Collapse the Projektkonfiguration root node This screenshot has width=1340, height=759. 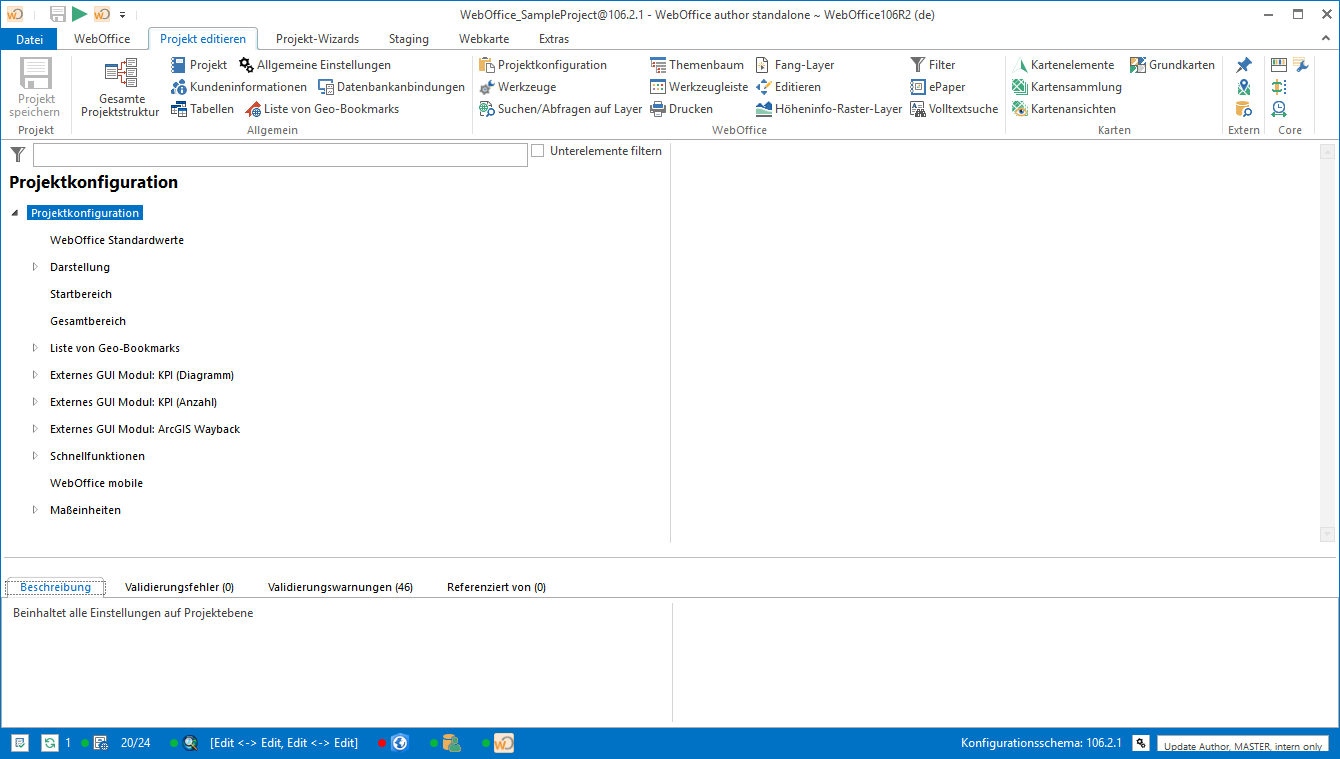coord(15,213)
